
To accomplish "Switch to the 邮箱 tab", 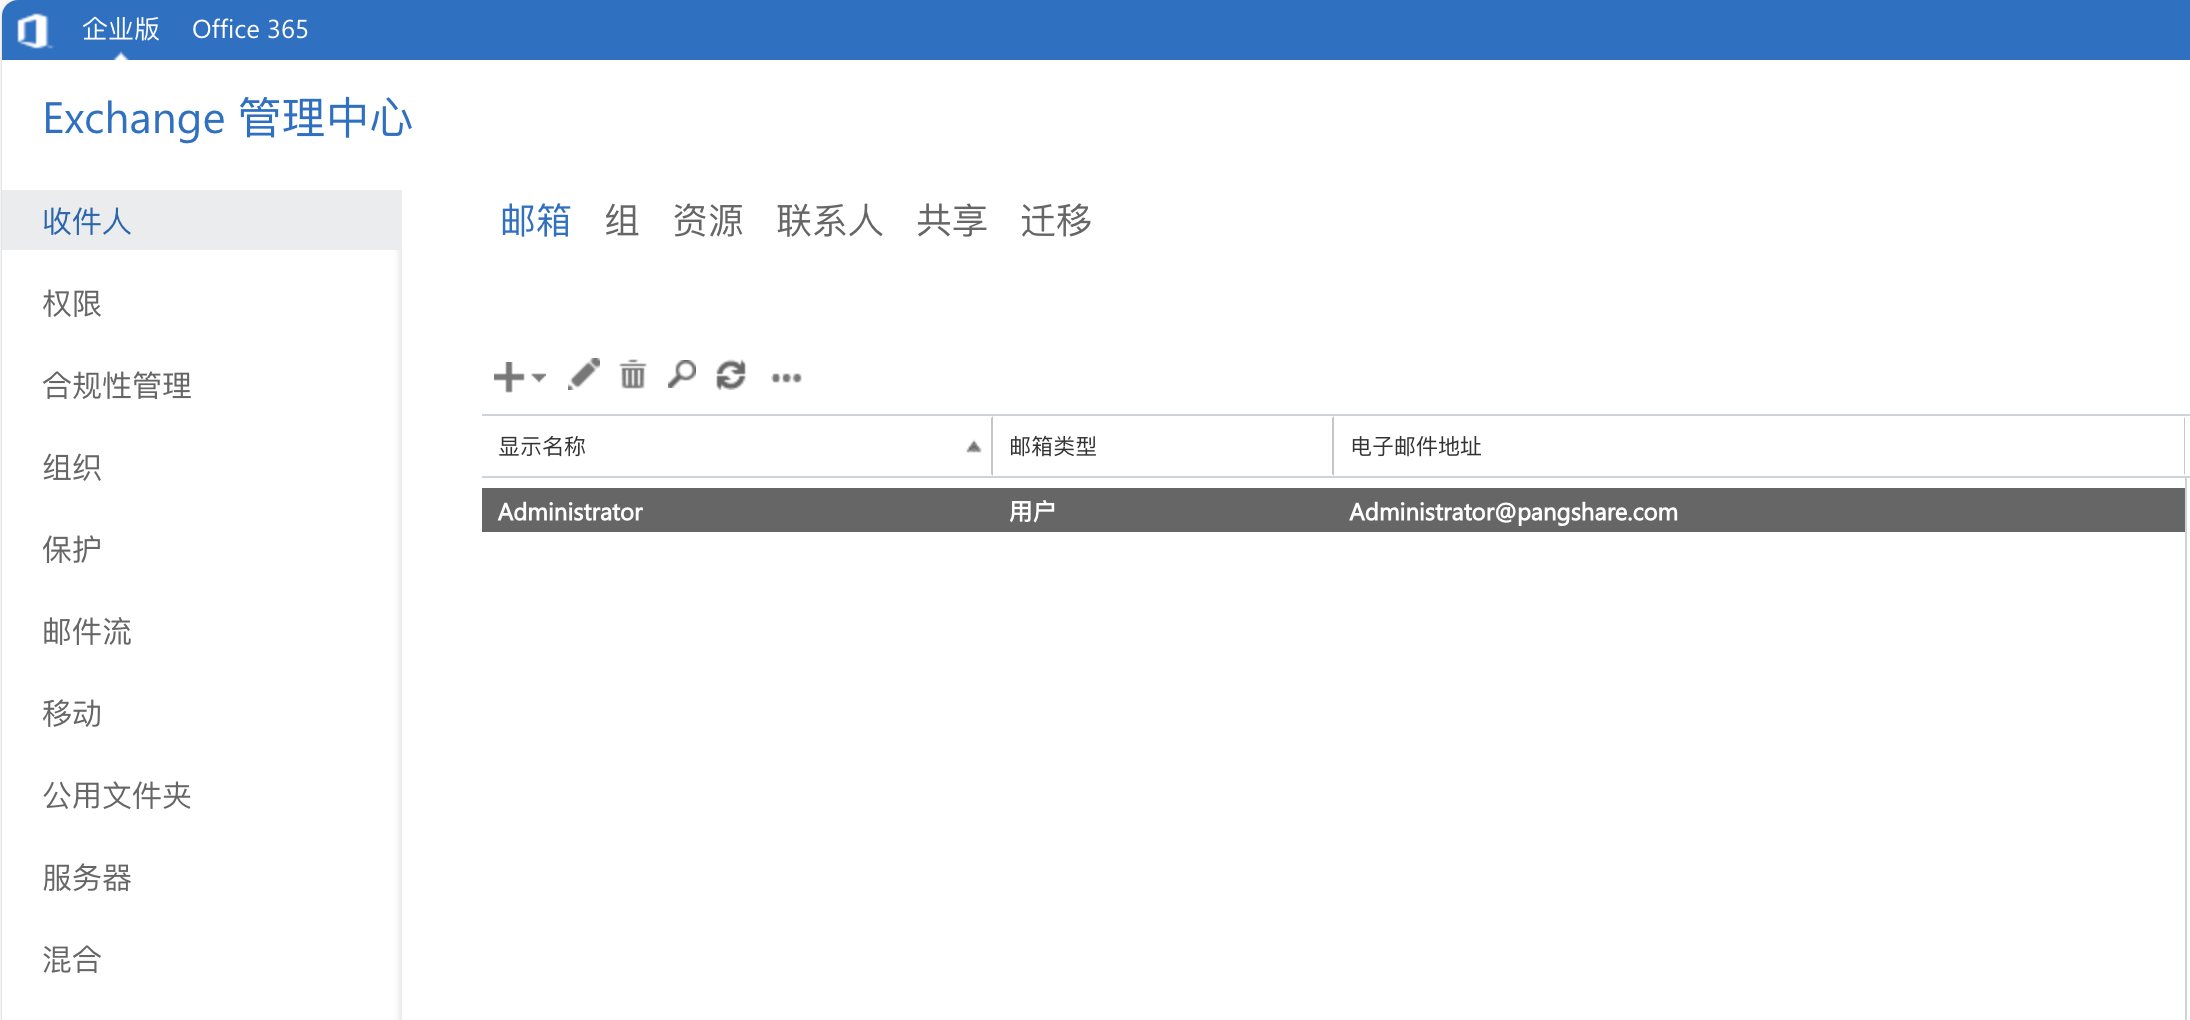I will pos(536,221).
